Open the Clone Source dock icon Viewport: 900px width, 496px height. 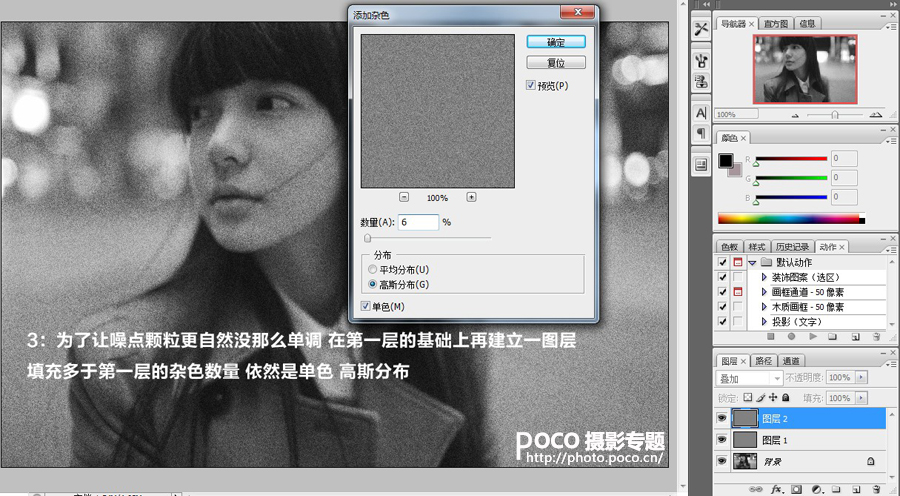[701, 82]
